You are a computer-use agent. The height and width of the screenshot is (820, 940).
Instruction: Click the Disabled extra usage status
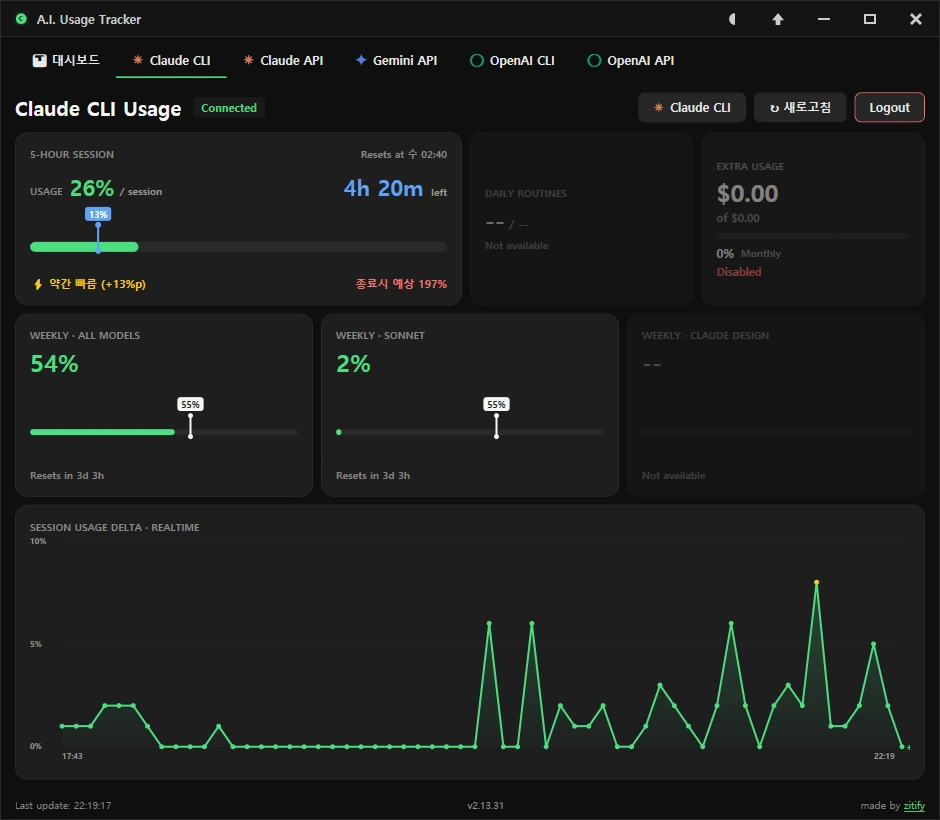coord(739,272)
